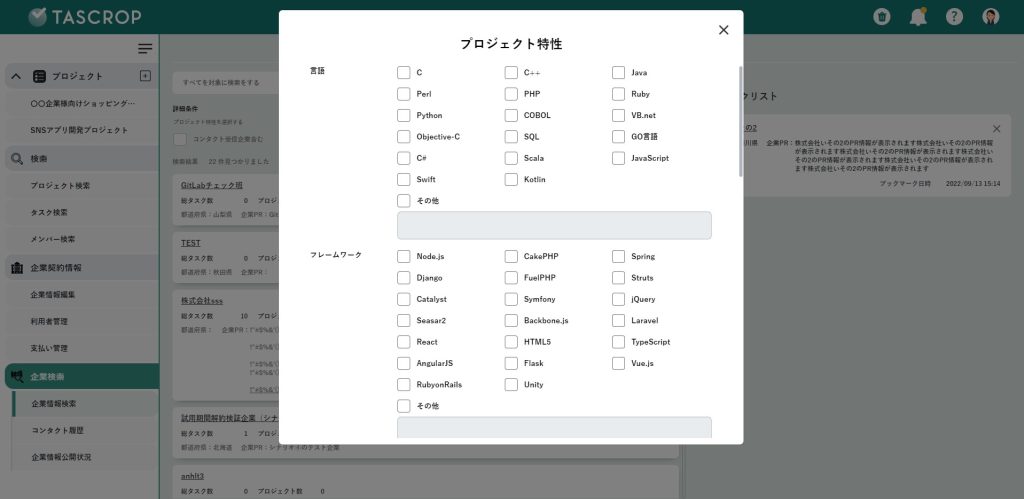Select 企業情報検索 in sidebar
This screenshot has height=499, width=1024.
point(54,404)
